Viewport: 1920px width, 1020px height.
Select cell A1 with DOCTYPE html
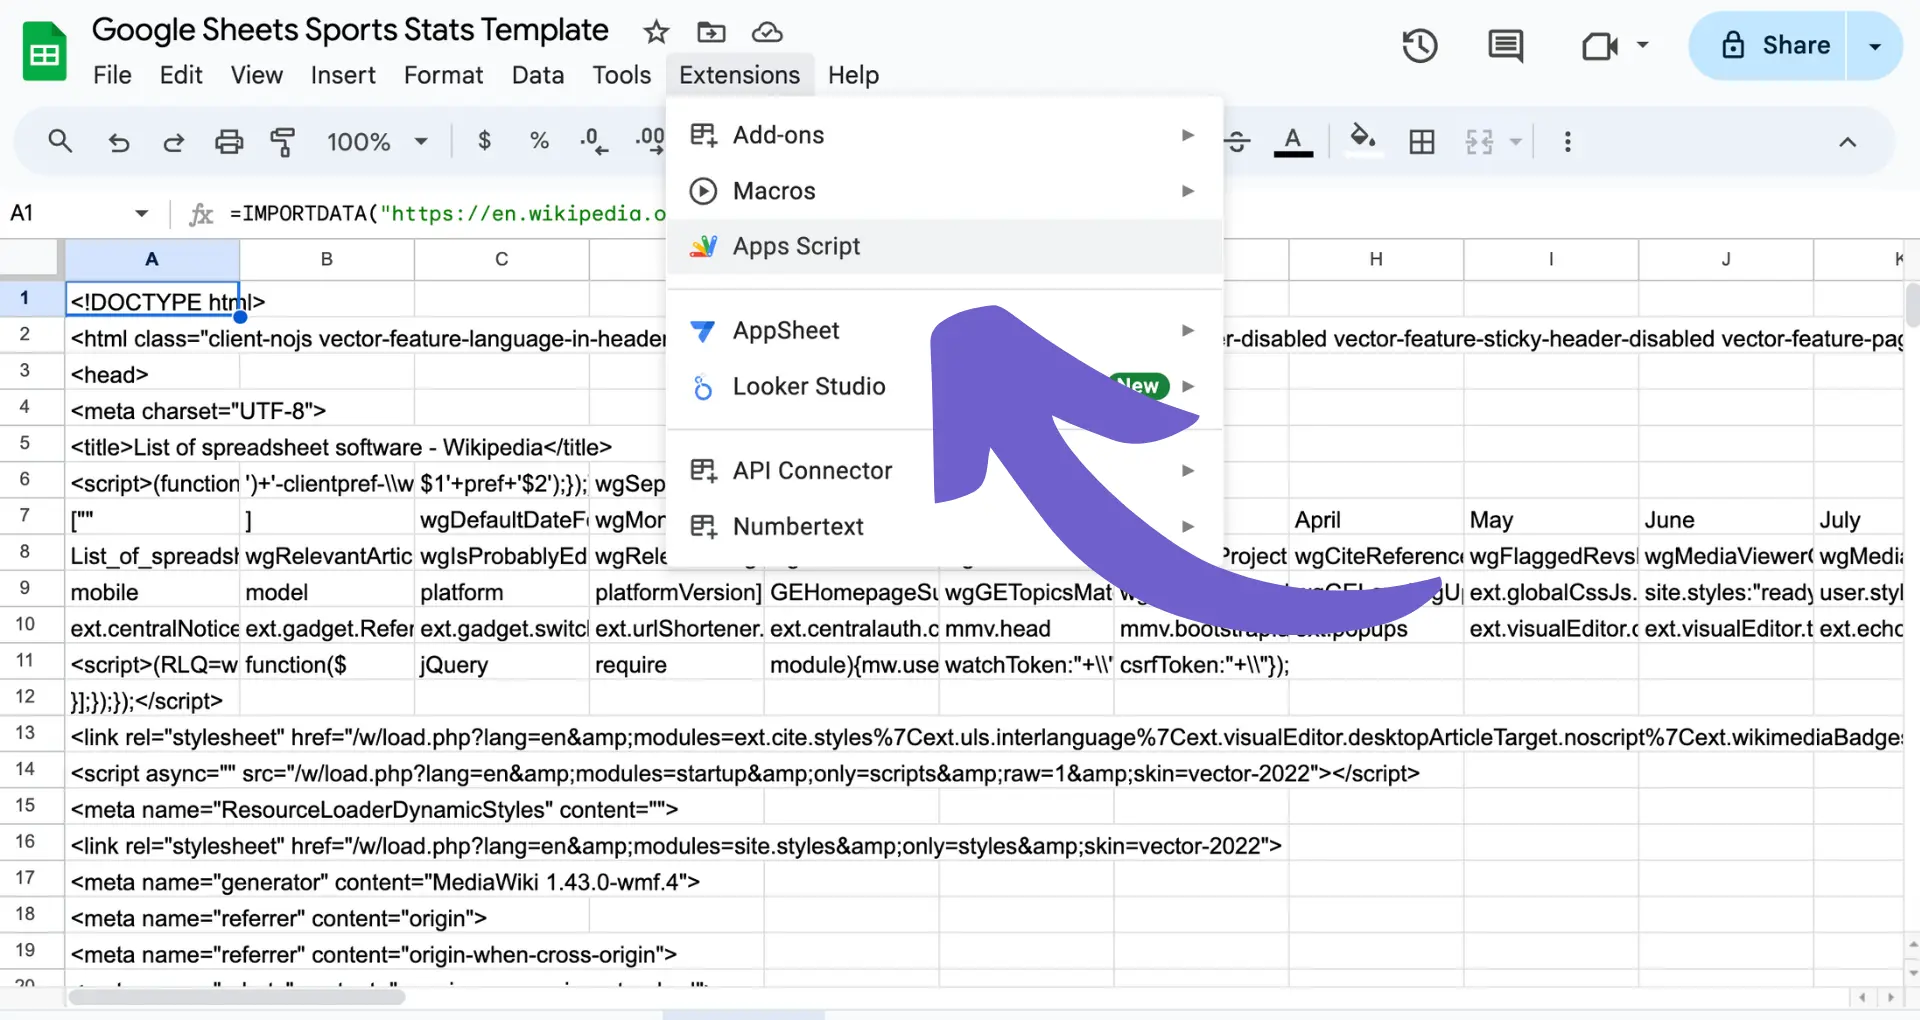[x=153, y=300]
